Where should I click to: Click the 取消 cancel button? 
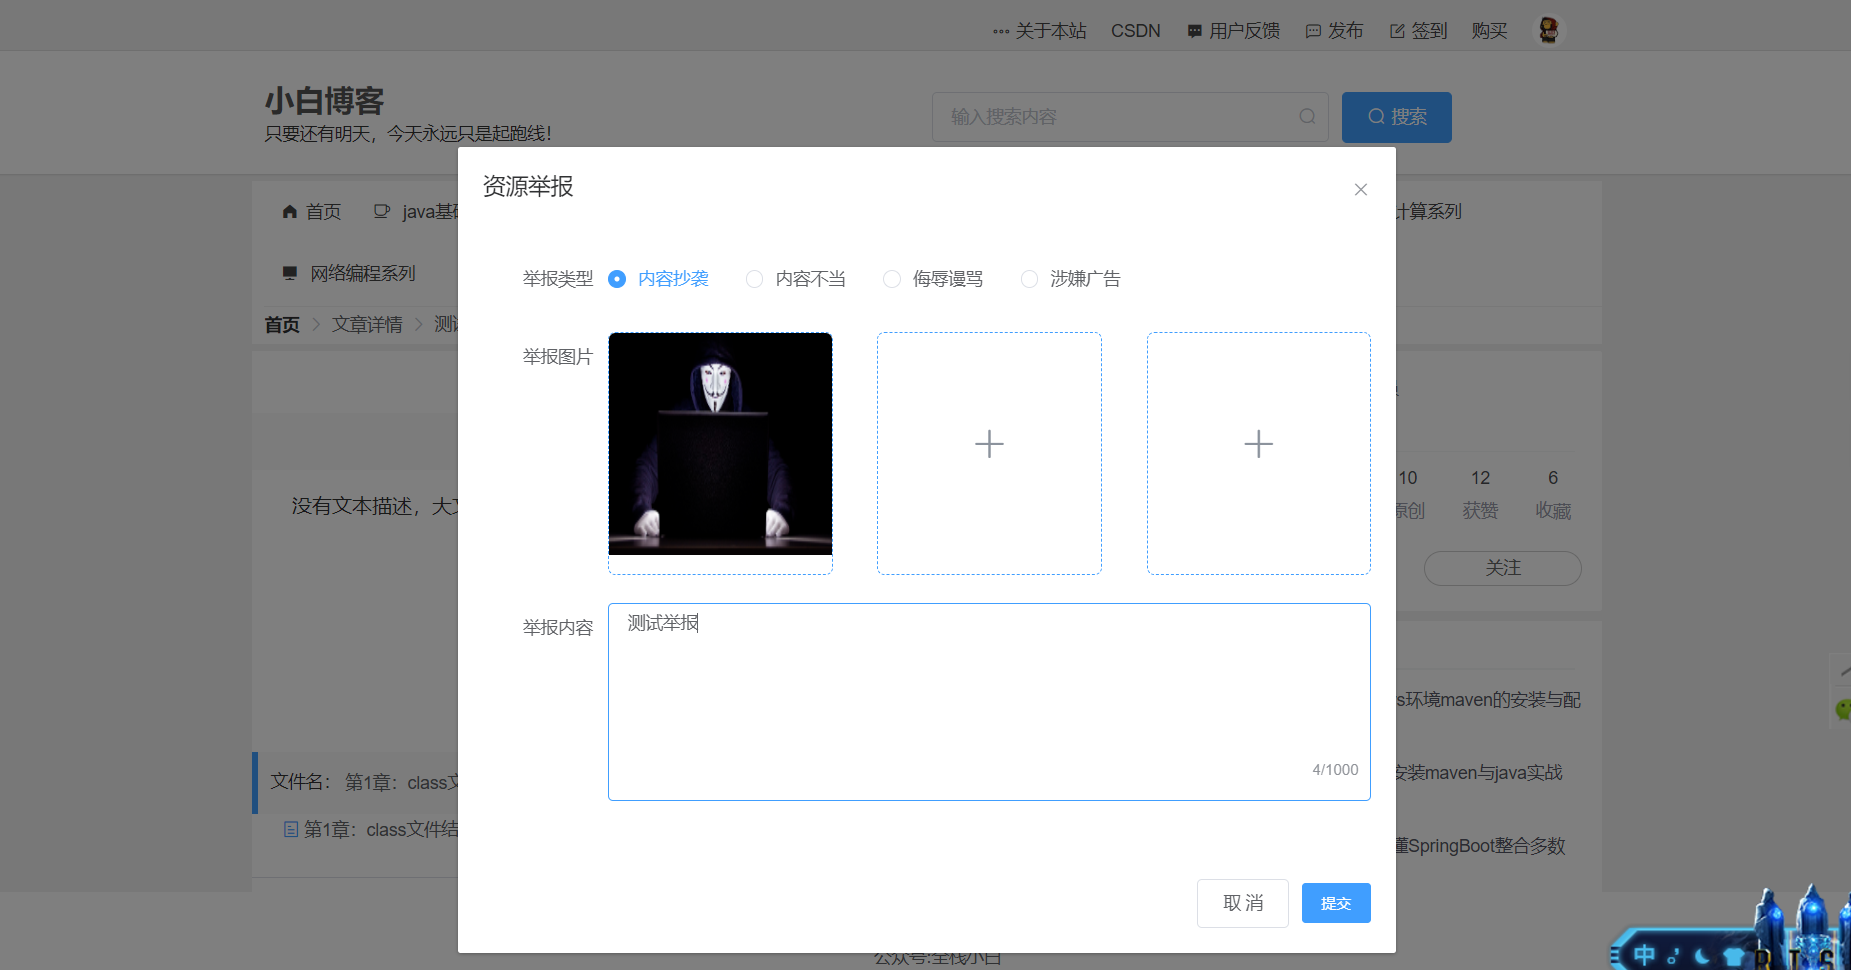pyautogui.click(x=1243, y=902)
